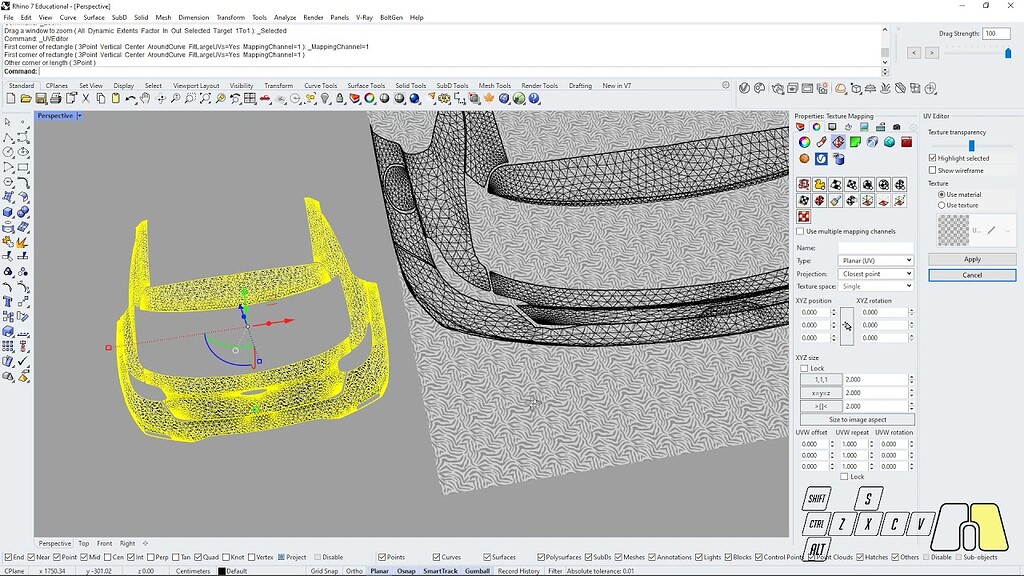Select the box mapping icon in Texture Mapping
Viewport: 1024px width, 576px height.
click(852, 184)
